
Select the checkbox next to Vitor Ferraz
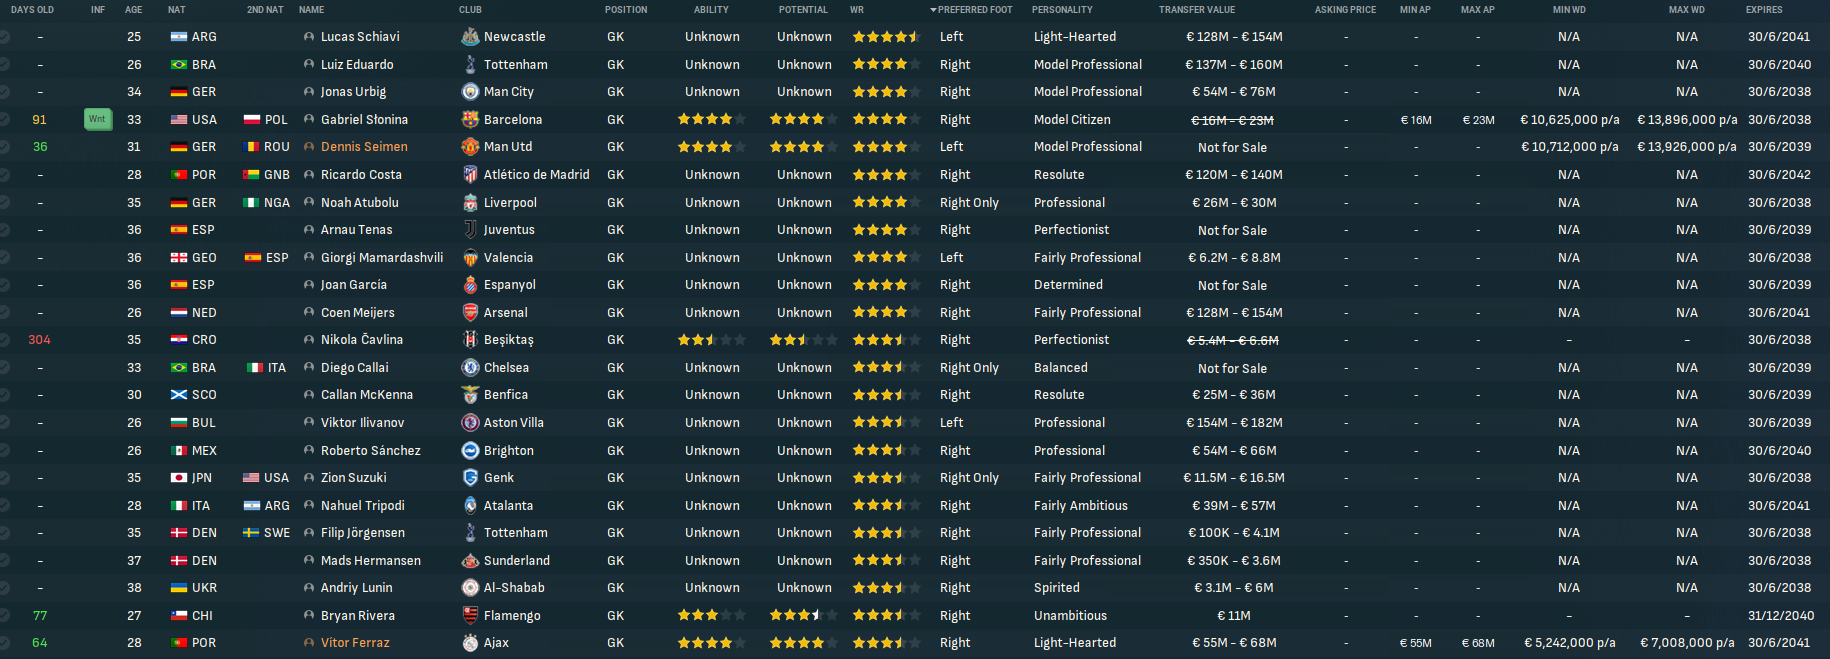click(x=4, y=643)
